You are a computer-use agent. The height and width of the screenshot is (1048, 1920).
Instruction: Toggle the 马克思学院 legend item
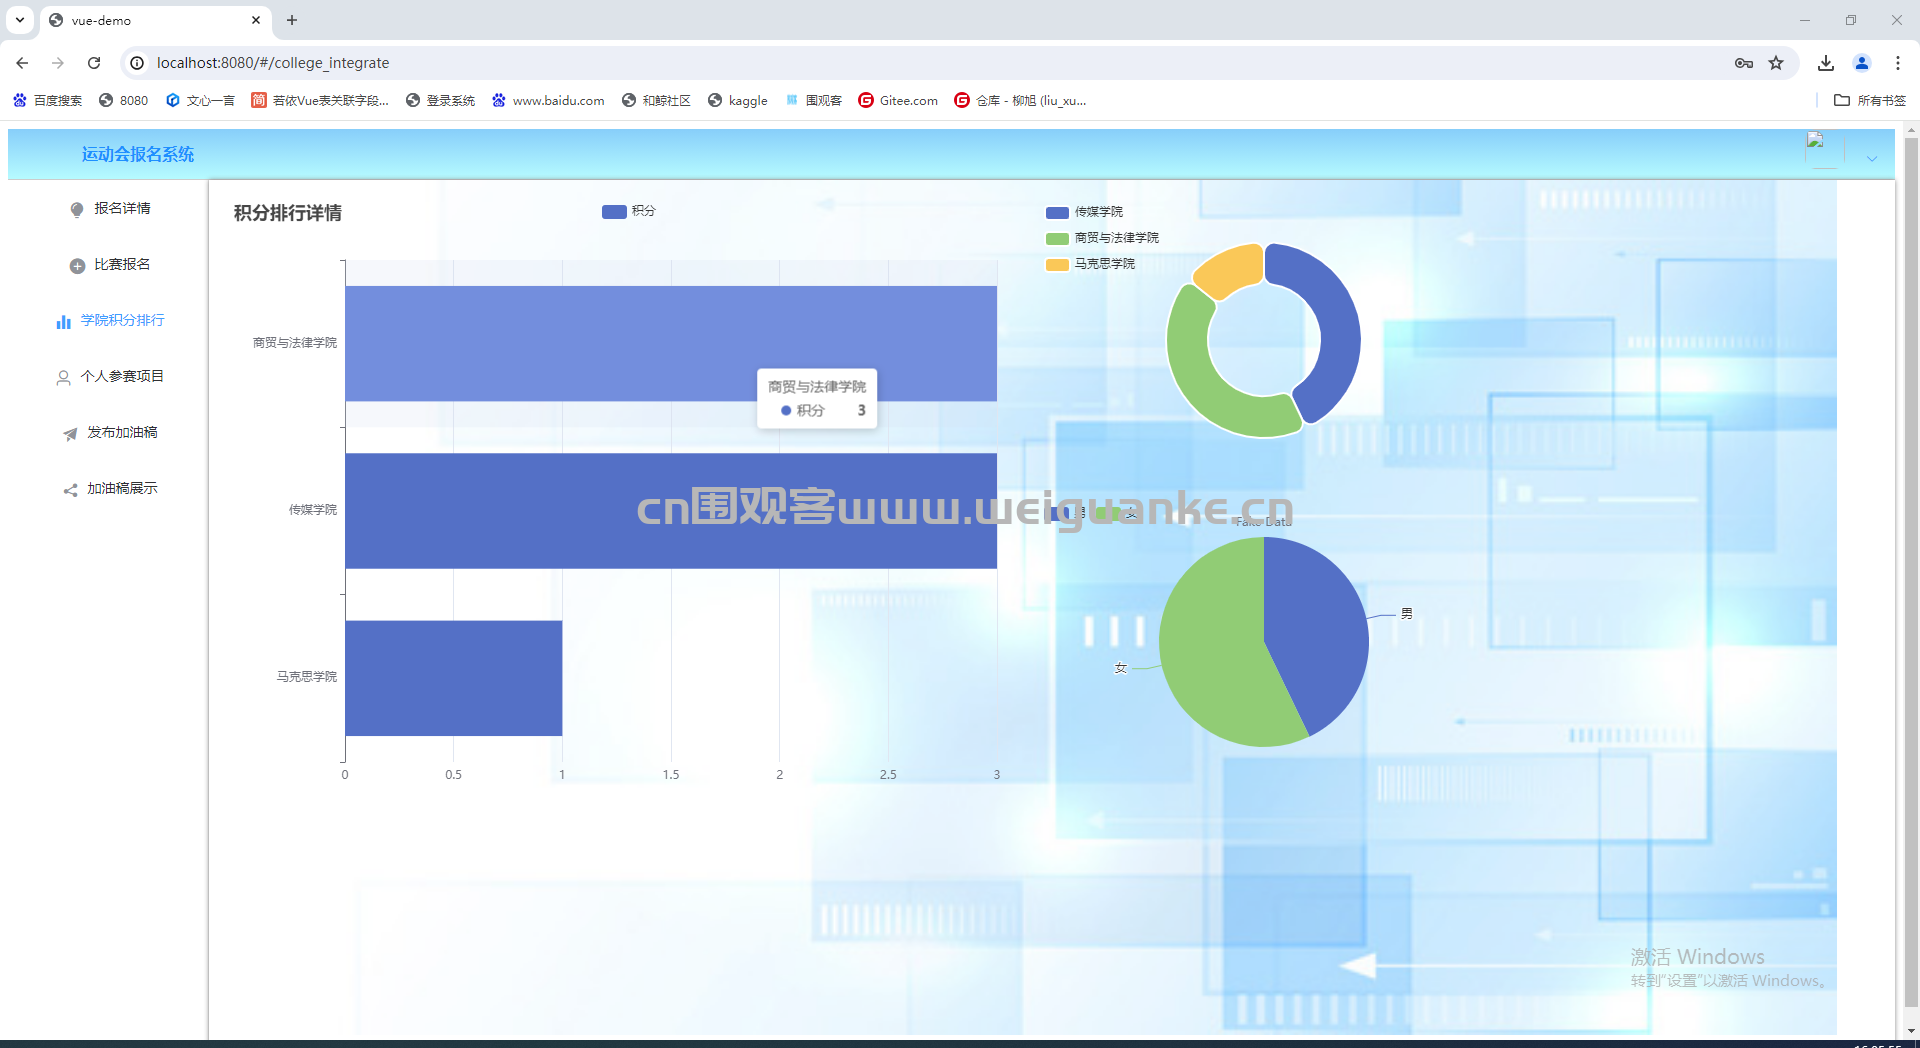click(x=1090, y=264)
